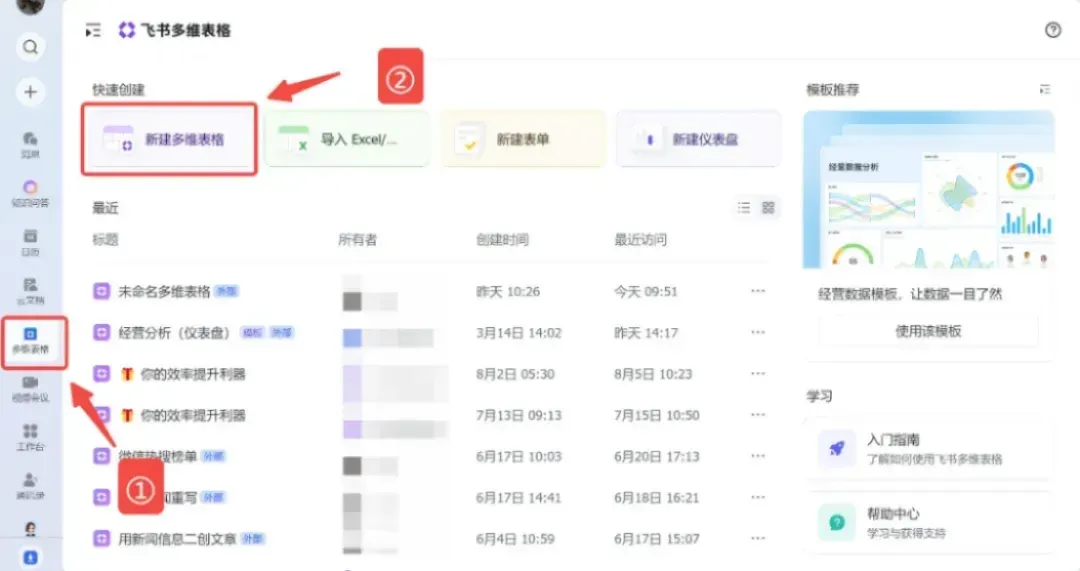
Task: Open 云文档 in the sidebar
Action: click(30, 292)
